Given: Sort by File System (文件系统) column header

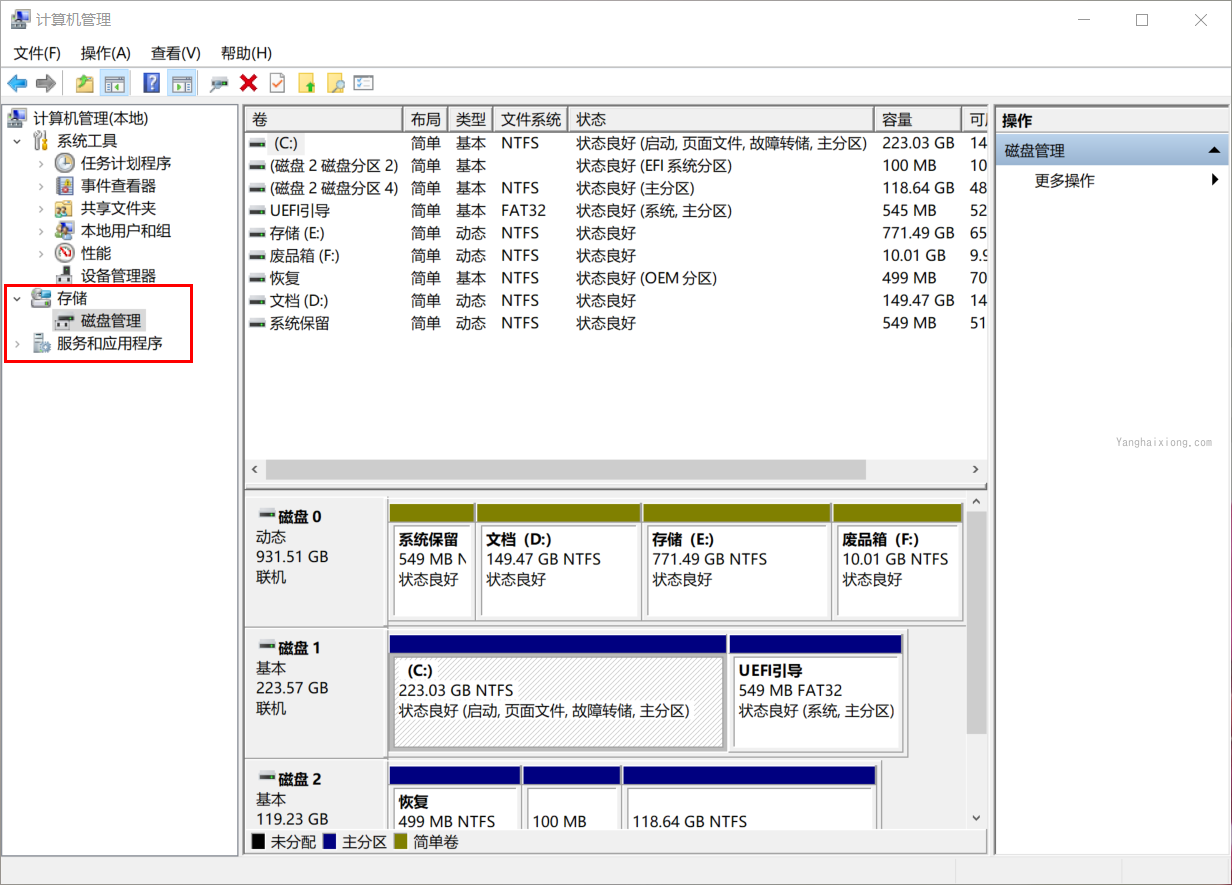Looking at the screenshot, I should [x=531, y=120].
